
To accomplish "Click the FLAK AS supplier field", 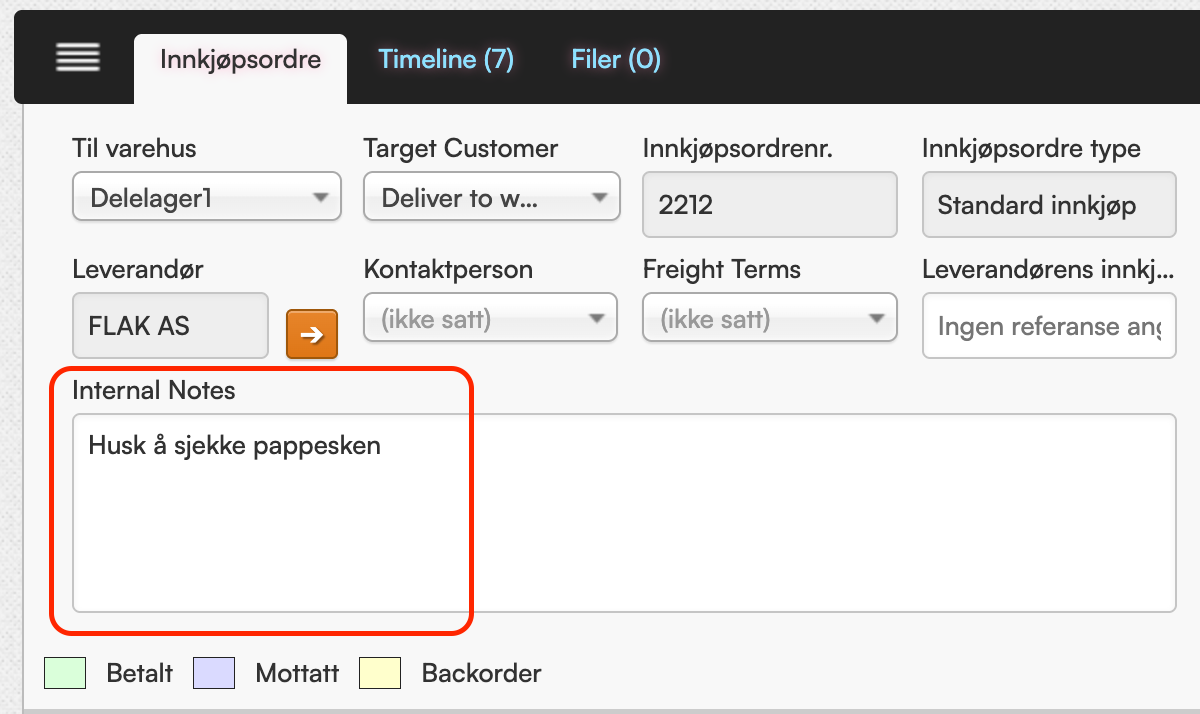I will click(170, 326).
